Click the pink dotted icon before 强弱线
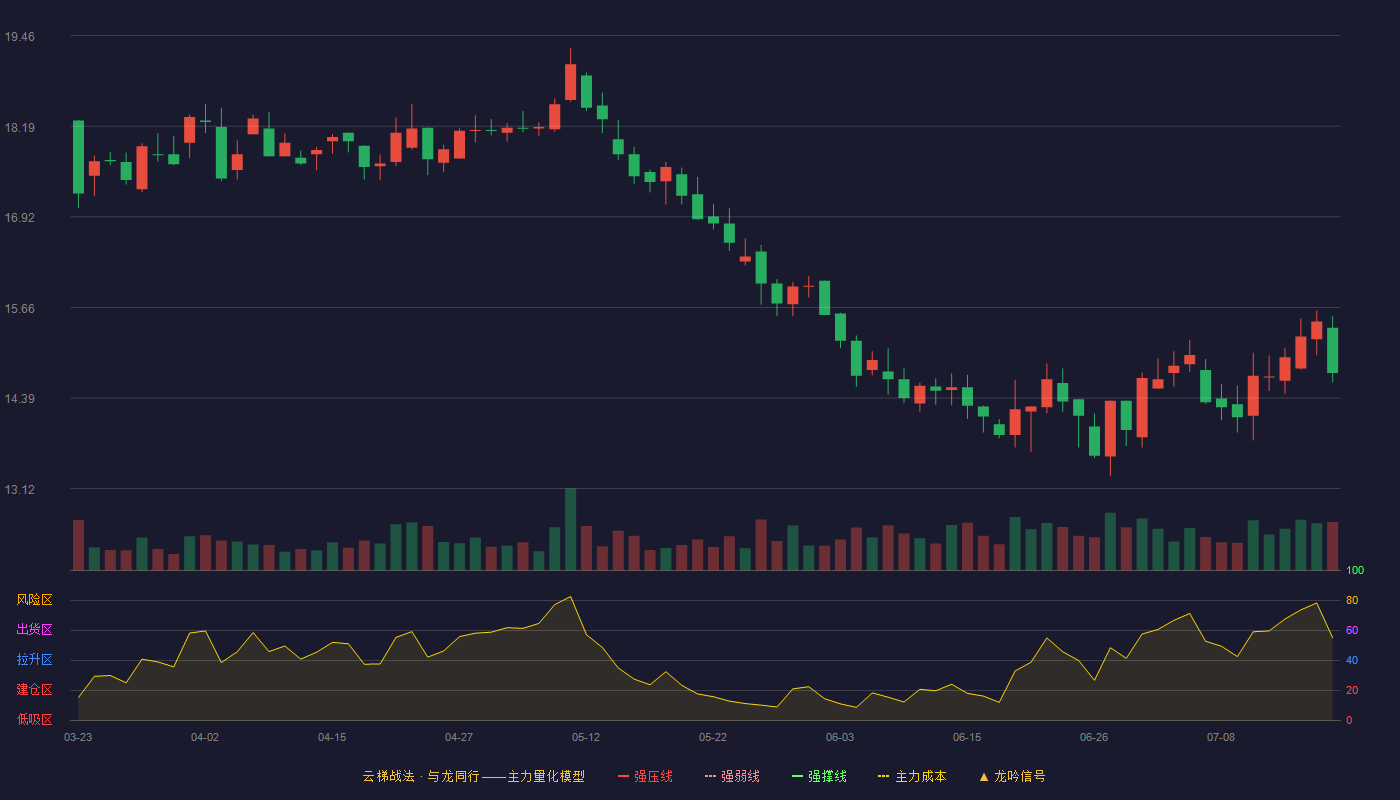The height and width of the screenshot is (800, 1400). tap(711, 776)
